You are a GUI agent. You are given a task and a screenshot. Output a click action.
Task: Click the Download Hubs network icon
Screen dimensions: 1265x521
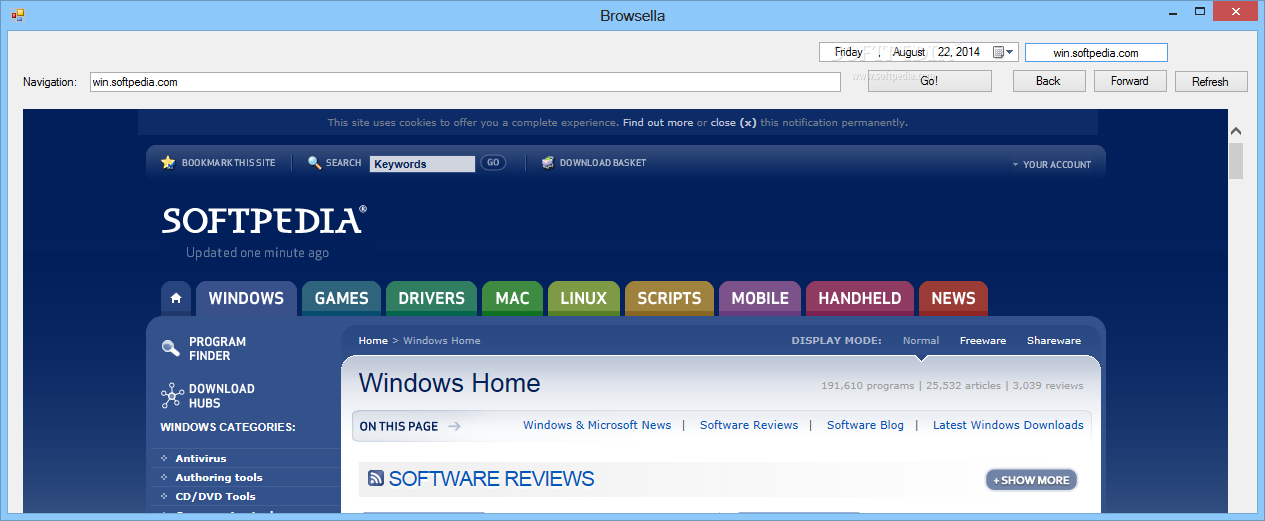[171, 396]
